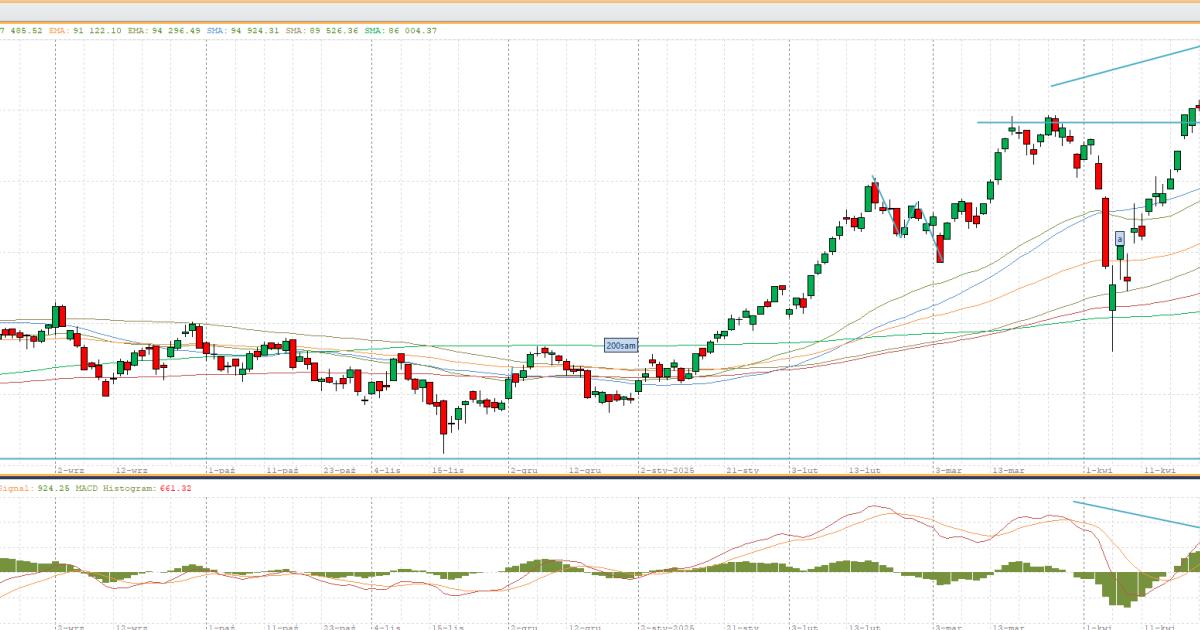1200x630 pixels.
Task: Click the blue SMA 94 924.31 legend label
Action: (x=242, y=31)
